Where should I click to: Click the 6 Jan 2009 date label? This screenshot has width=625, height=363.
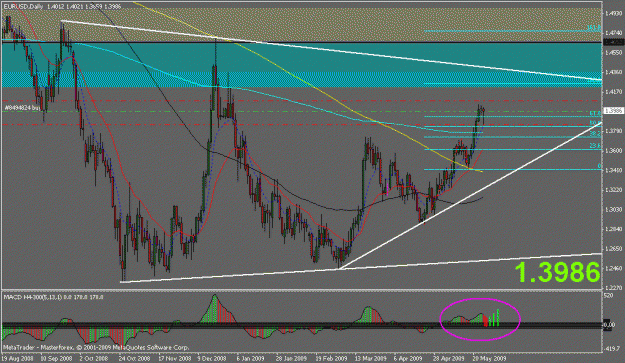tap(251, 358)
